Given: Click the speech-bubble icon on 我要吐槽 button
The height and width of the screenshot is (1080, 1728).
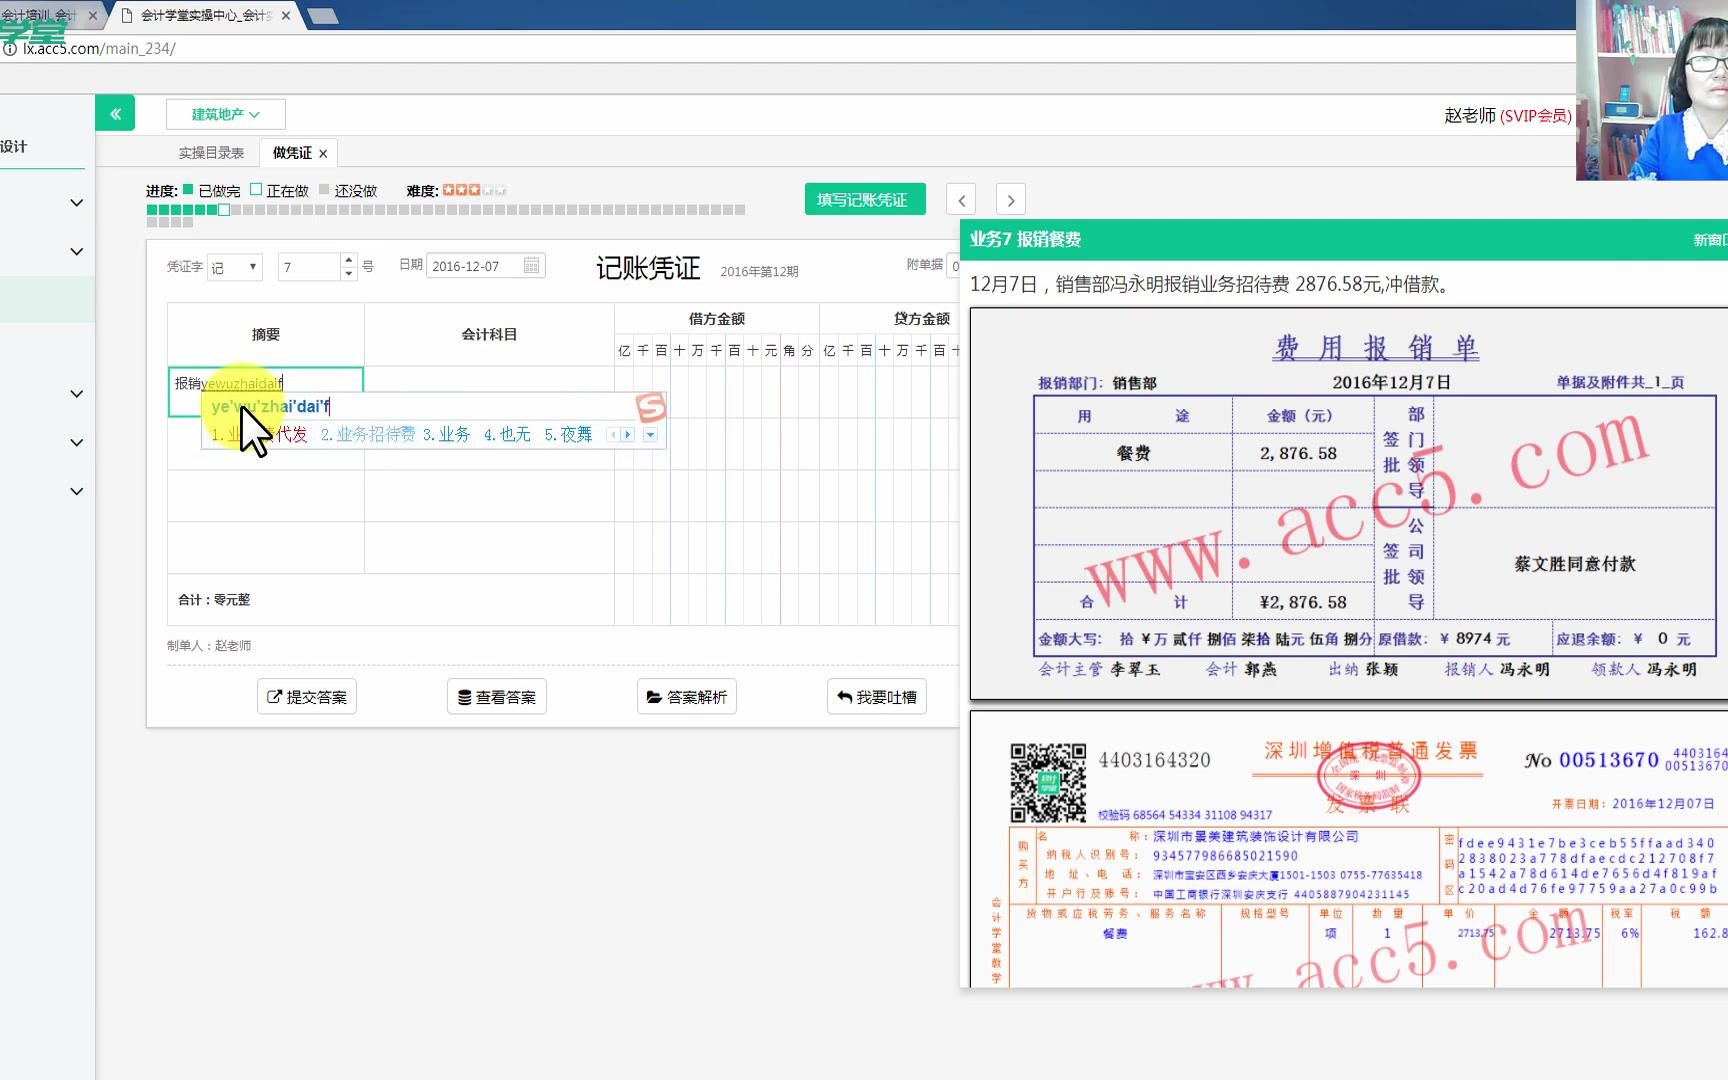Looking at the screenshot, I should click(844, 696).
